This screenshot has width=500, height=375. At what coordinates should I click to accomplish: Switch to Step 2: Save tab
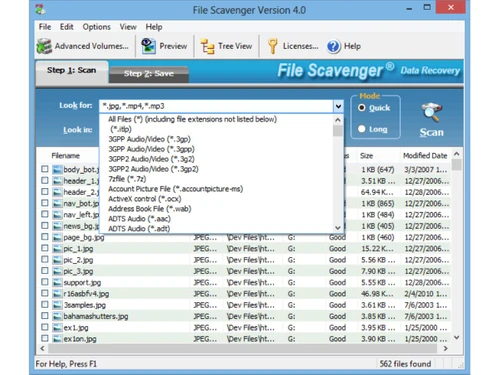pos(149,74)
